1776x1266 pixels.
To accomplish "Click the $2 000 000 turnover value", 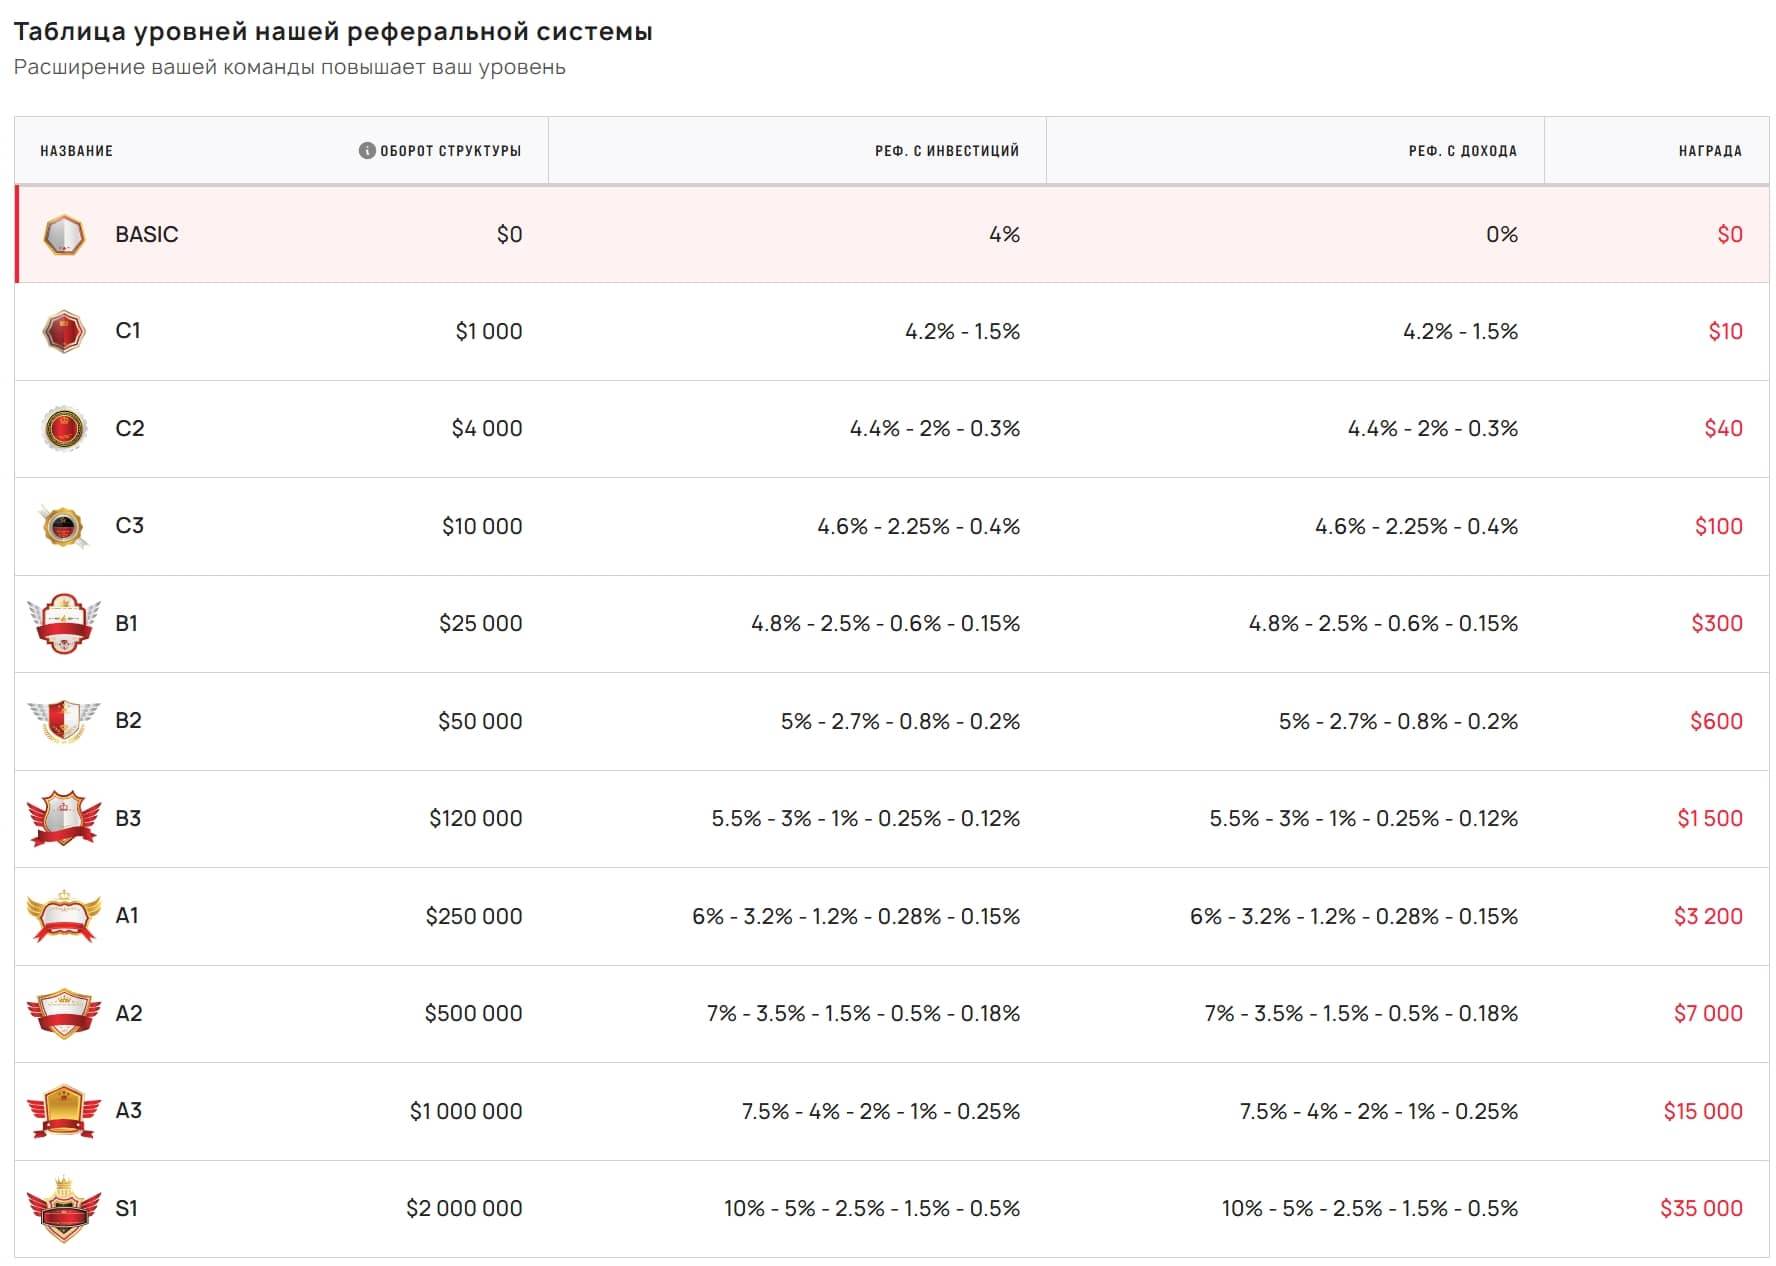I will [x=464, y=1209].
